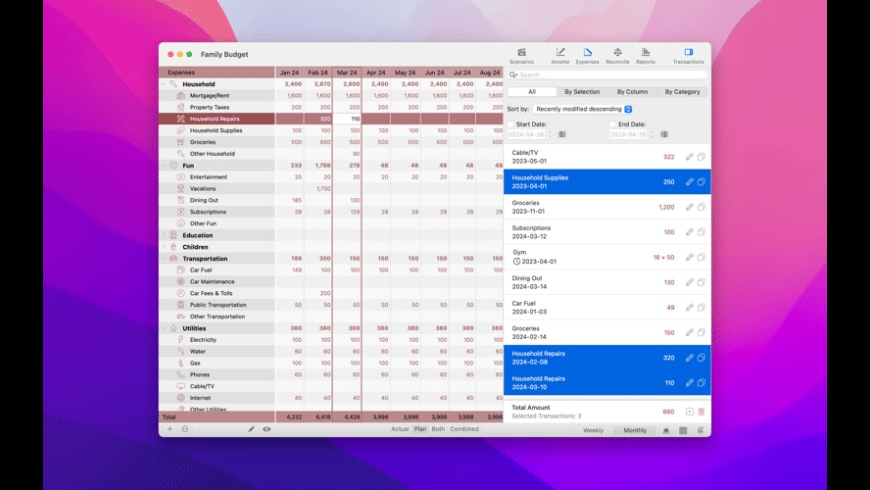Select the All transactions filter tab

click(532, 92)
